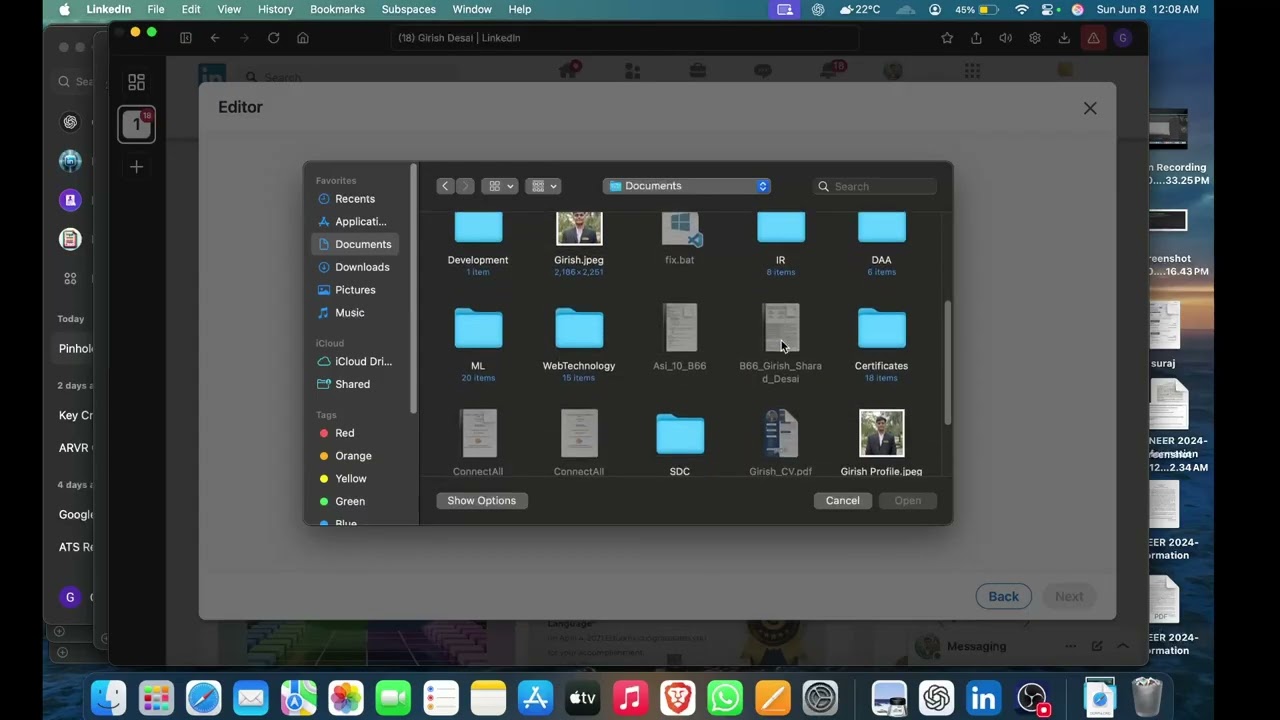Open the History menu
The image size is (1280, 720).
[x=275, y=9]
